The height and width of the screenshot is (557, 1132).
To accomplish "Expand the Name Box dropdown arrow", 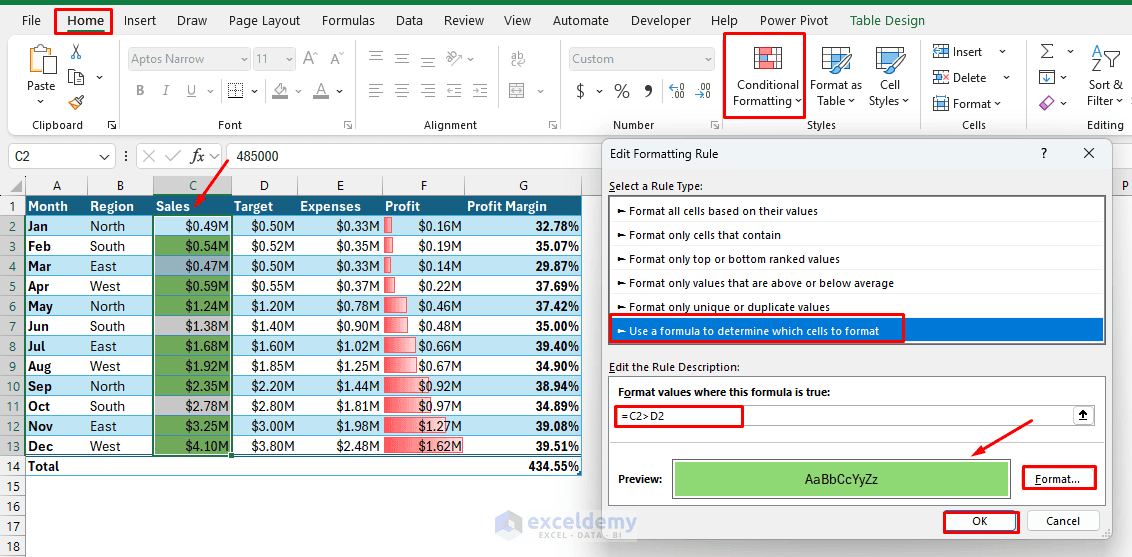I will (x=103, y=156).
